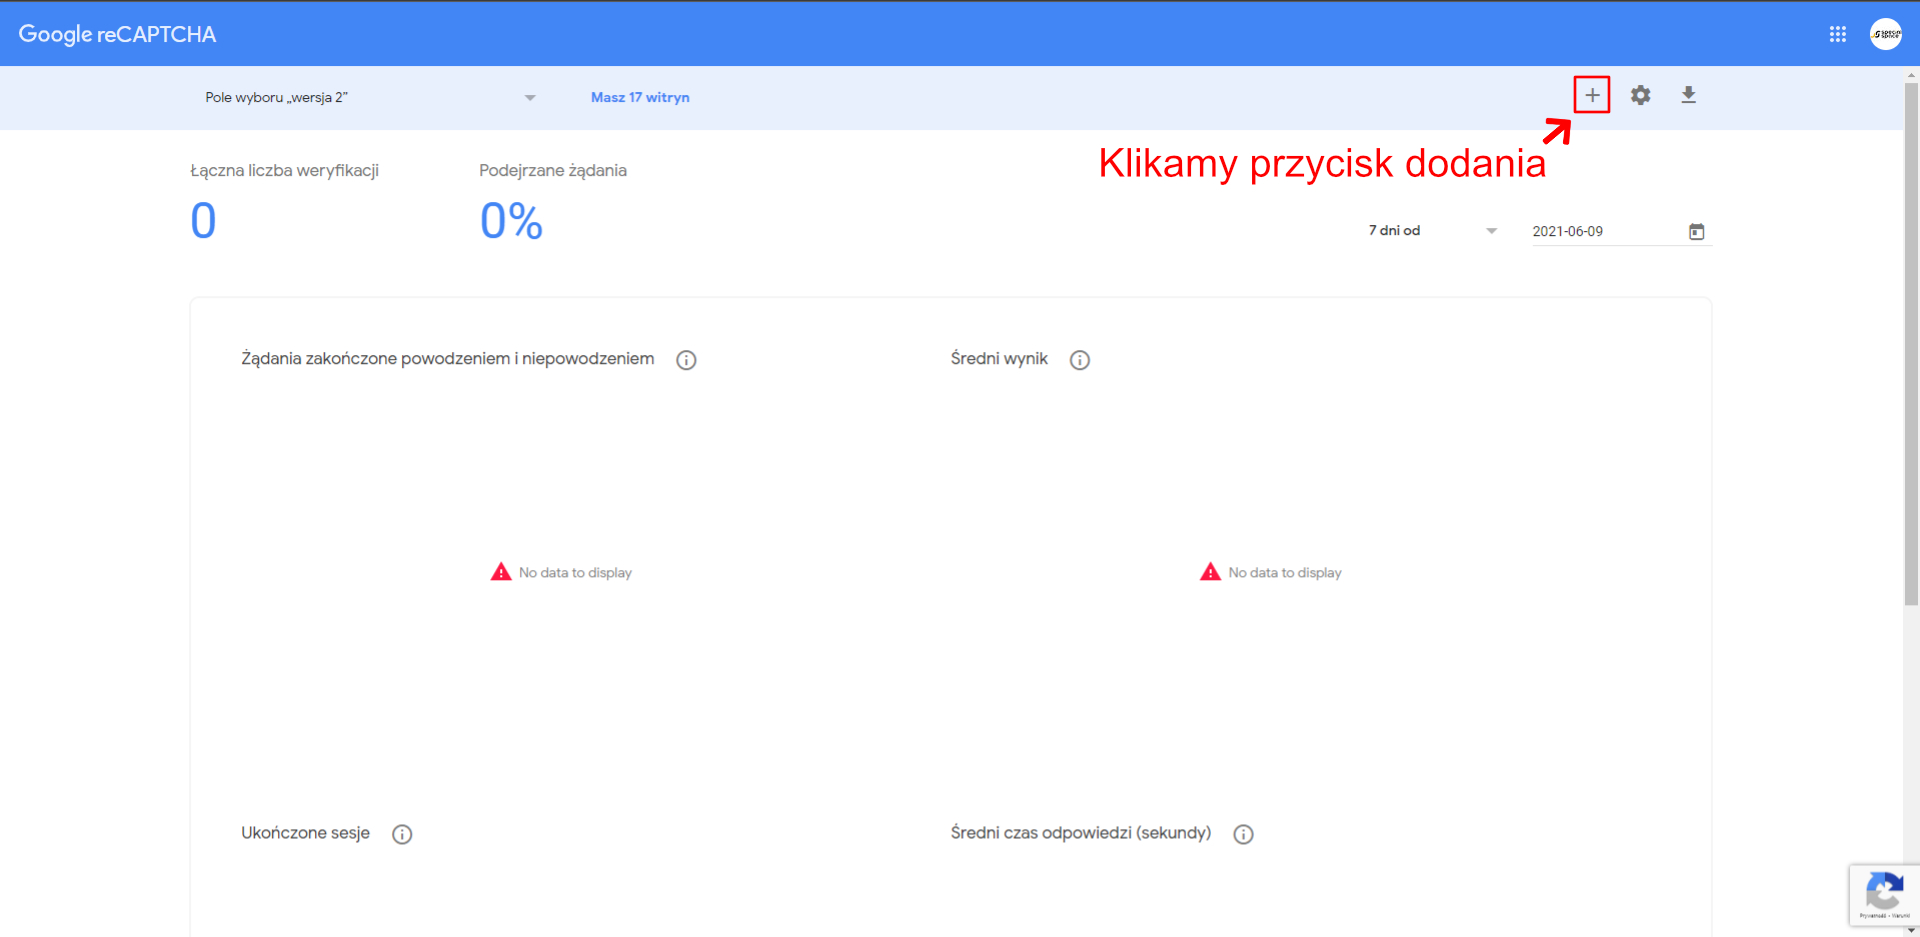The width and height of the screenshot is (1920, 937).
Task: Show info for Średni czas odpowiedzi
Action: click(1243, 834)
